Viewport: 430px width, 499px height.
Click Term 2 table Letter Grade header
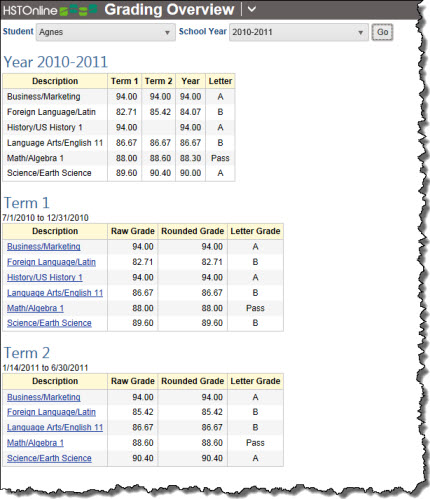(255, 381)
